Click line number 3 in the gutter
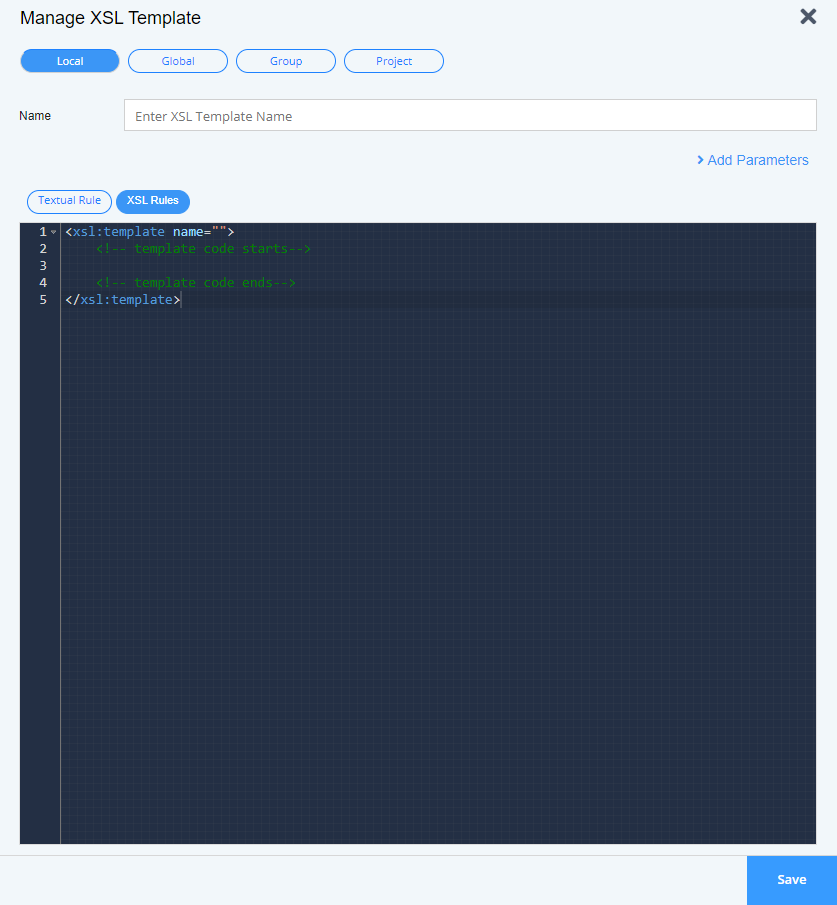The width and height of the screenshot is (837, 905). coord(43,266)
